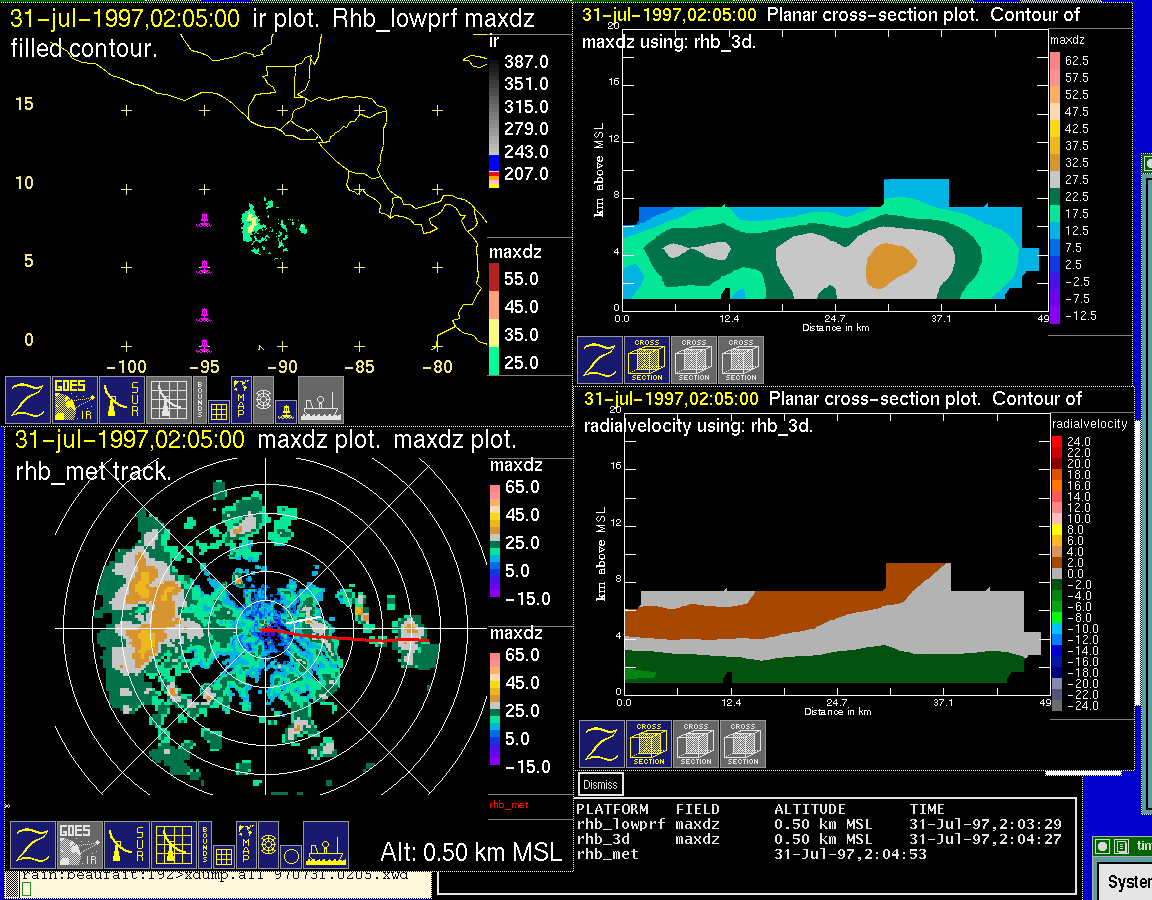The image size is (1152, 900).
Task: Select the active cross-section icon in the maxdz cross-section panel
Action: point(647,360)
